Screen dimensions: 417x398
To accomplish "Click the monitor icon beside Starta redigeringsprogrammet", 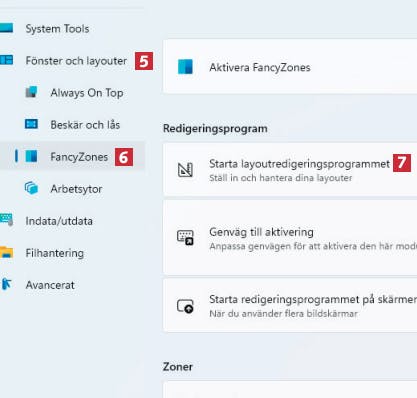I will [185, 306].
